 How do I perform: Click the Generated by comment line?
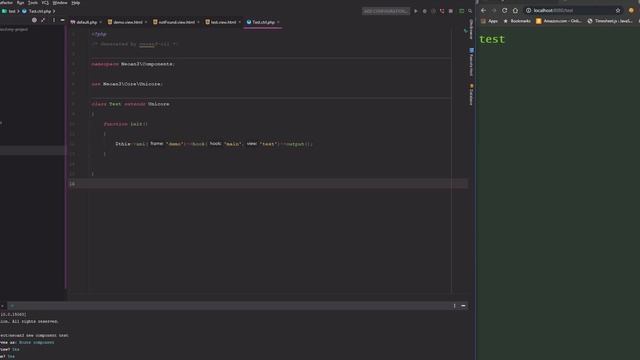[135, 44]
